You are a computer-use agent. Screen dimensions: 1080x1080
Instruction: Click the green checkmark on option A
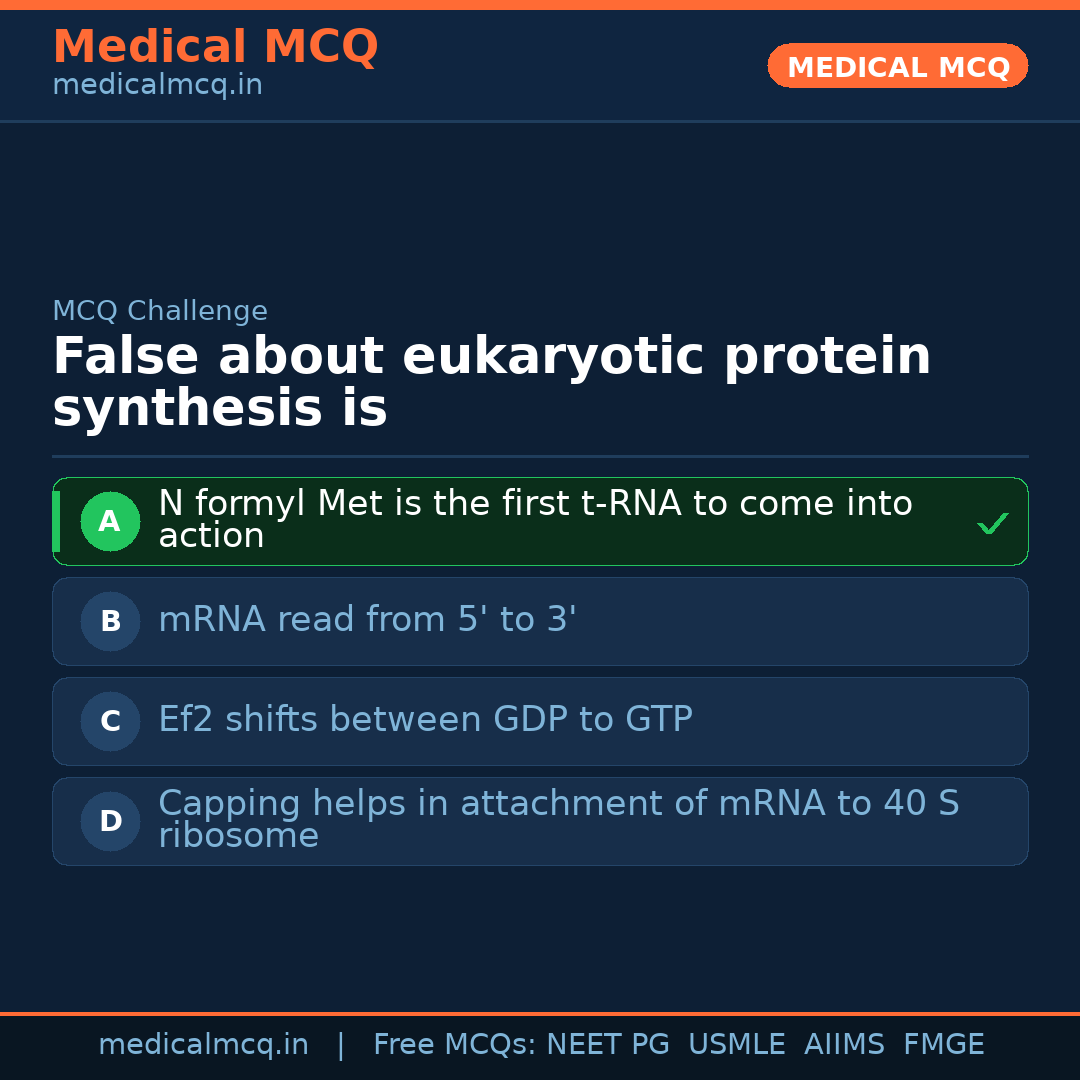point(992,523)
